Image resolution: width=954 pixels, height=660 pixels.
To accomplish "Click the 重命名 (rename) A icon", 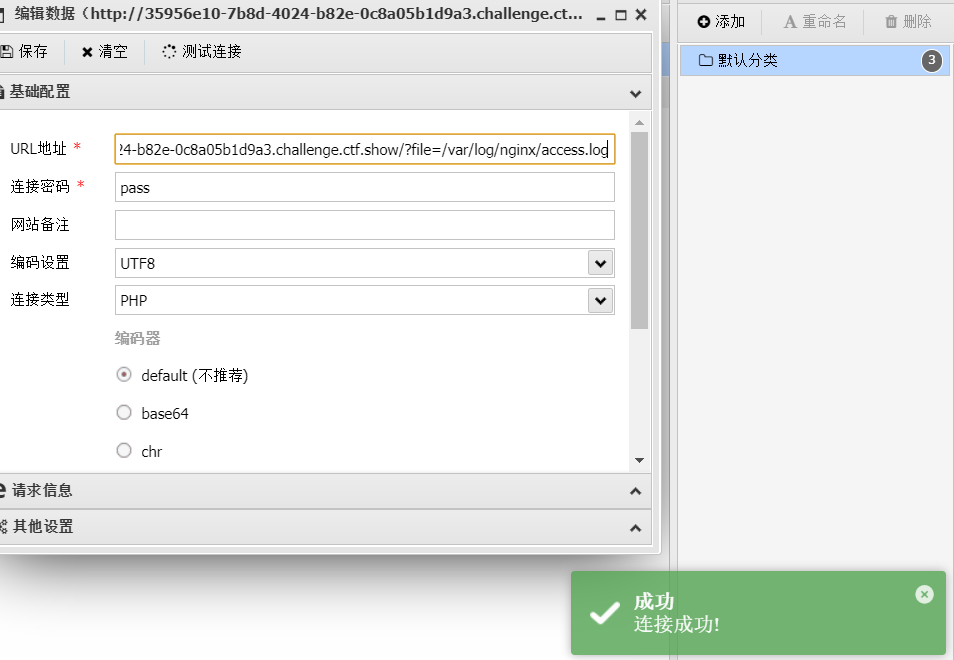I will click(790, 23).
